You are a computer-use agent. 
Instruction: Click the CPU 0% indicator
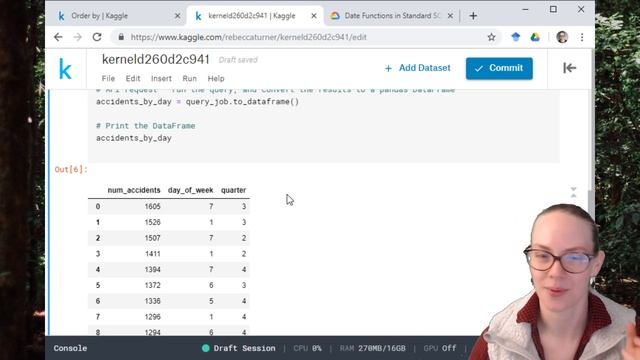point(307,348)
